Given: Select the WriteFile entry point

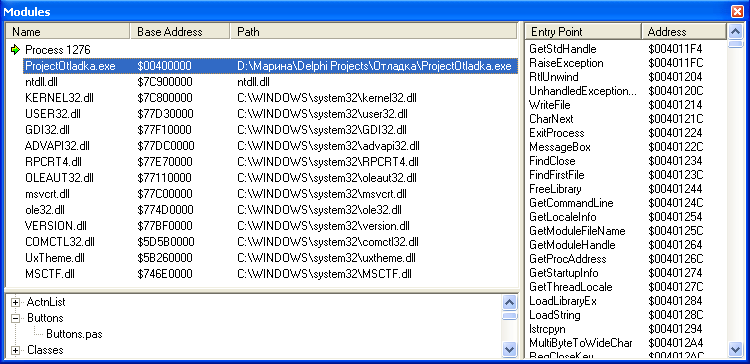Looking at the screenshot, I should 550,105.
